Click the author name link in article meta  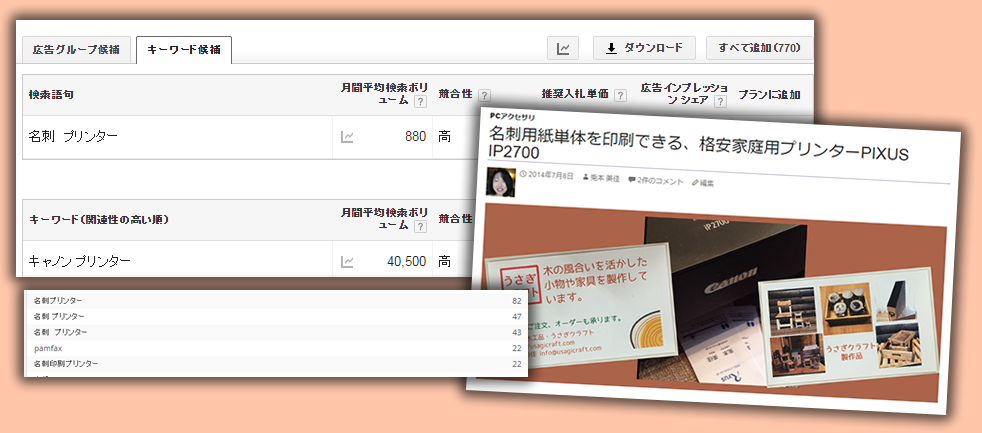tap(606, 178)
